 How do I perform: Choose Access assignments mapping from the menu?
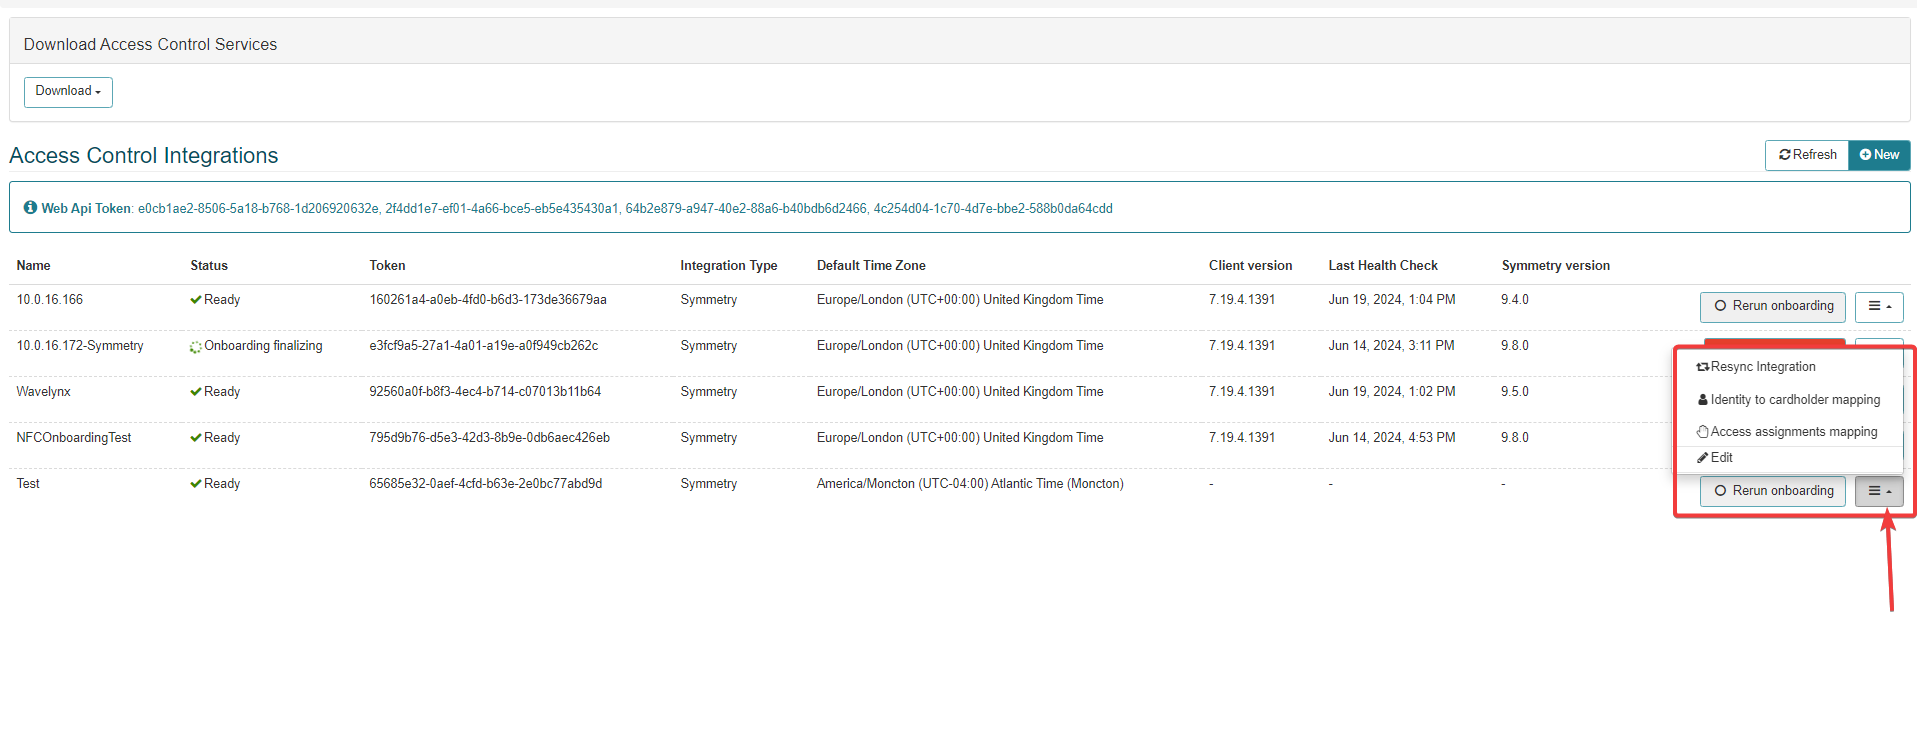1793,432
